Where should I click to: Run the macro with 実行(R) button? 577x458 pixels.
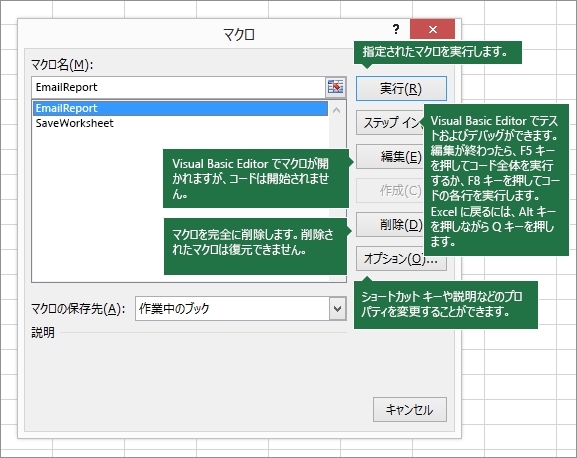401,88
